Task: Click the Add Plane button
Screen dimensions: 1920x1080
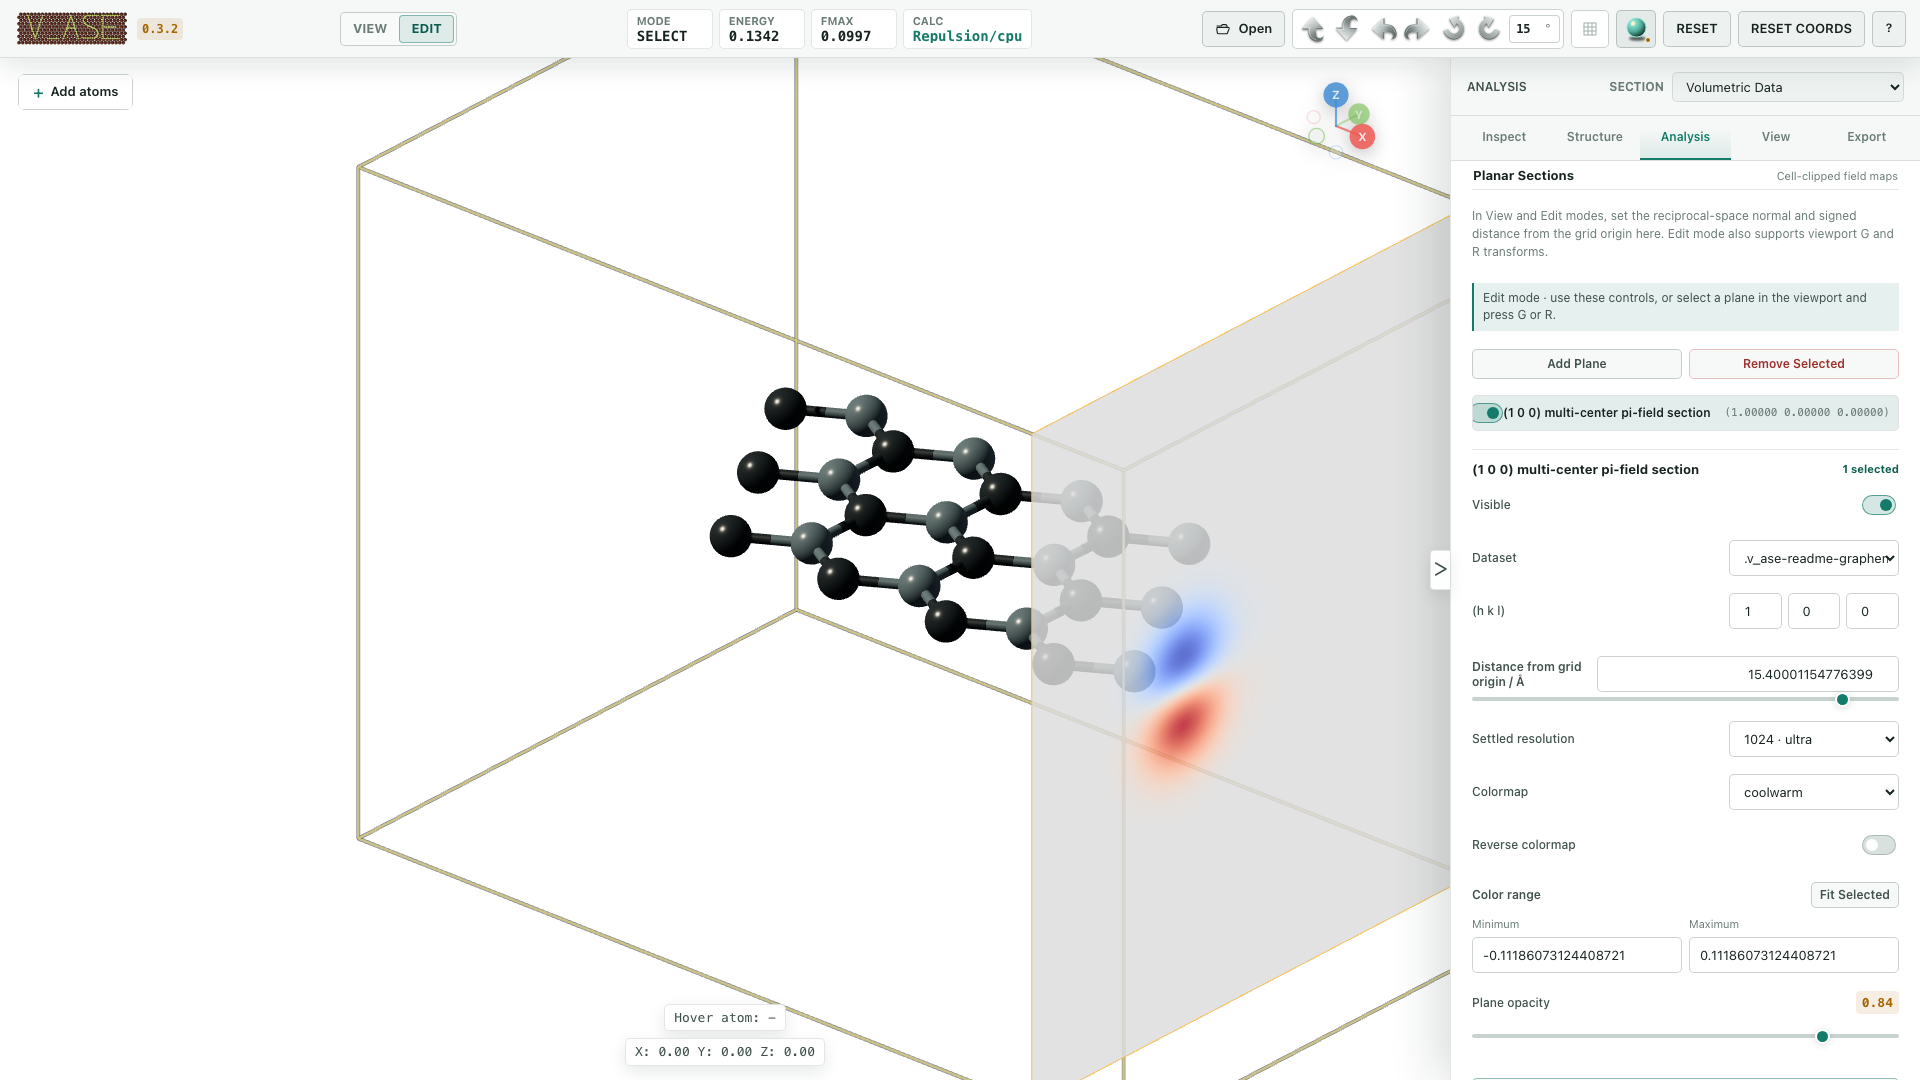Action: 1576,364
